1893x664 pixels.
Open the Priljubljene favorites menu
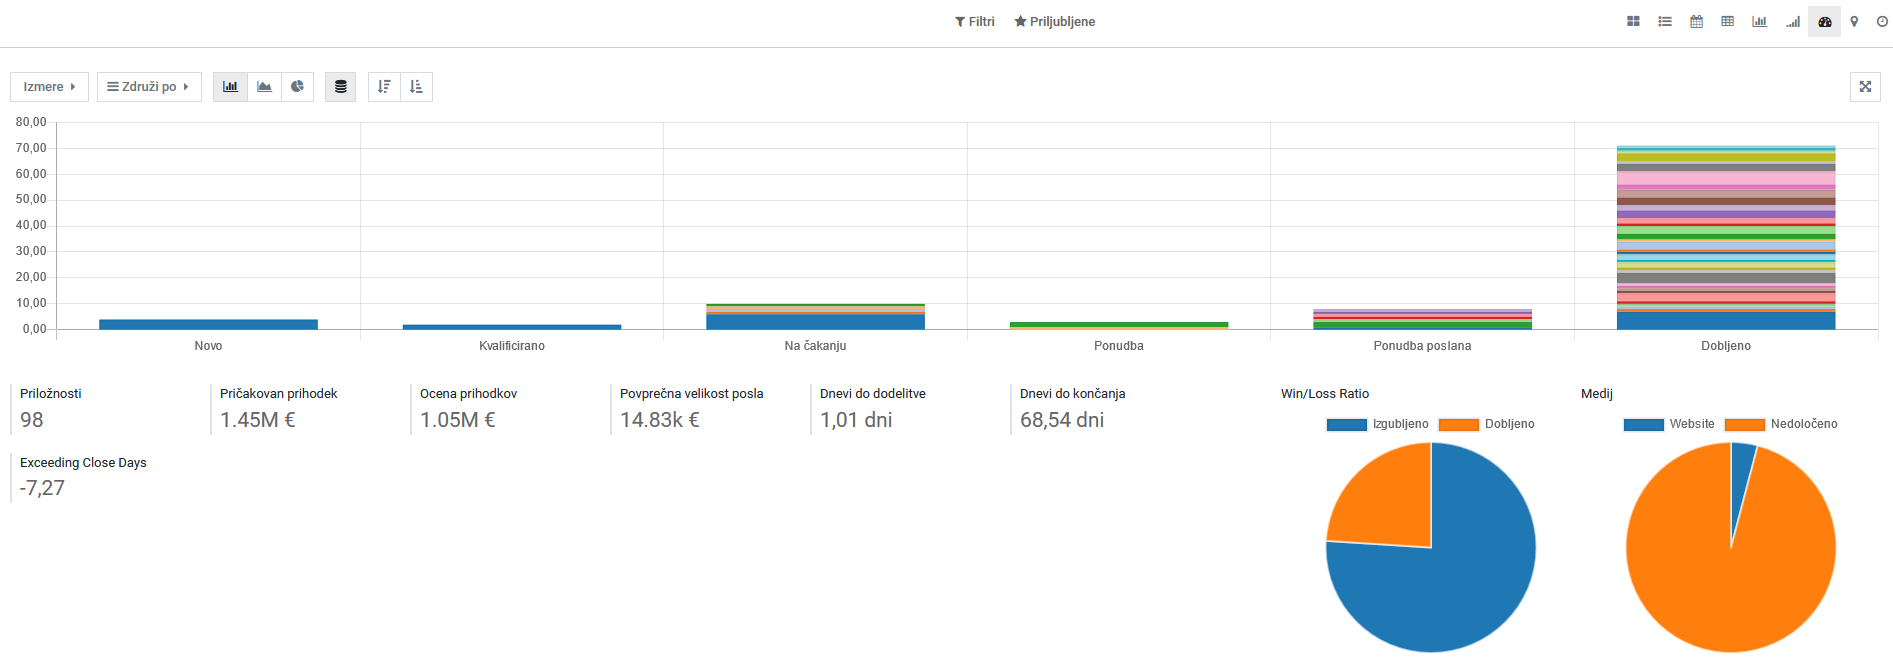tap(1055, 22)
